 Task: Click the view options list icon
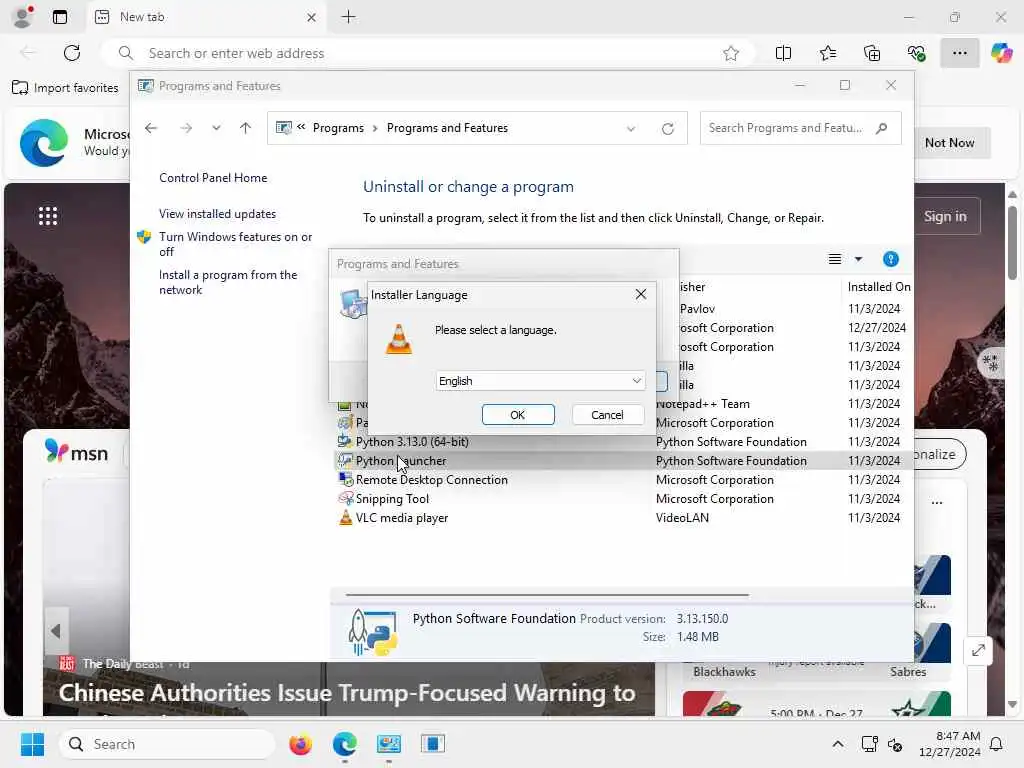point(835,259)
